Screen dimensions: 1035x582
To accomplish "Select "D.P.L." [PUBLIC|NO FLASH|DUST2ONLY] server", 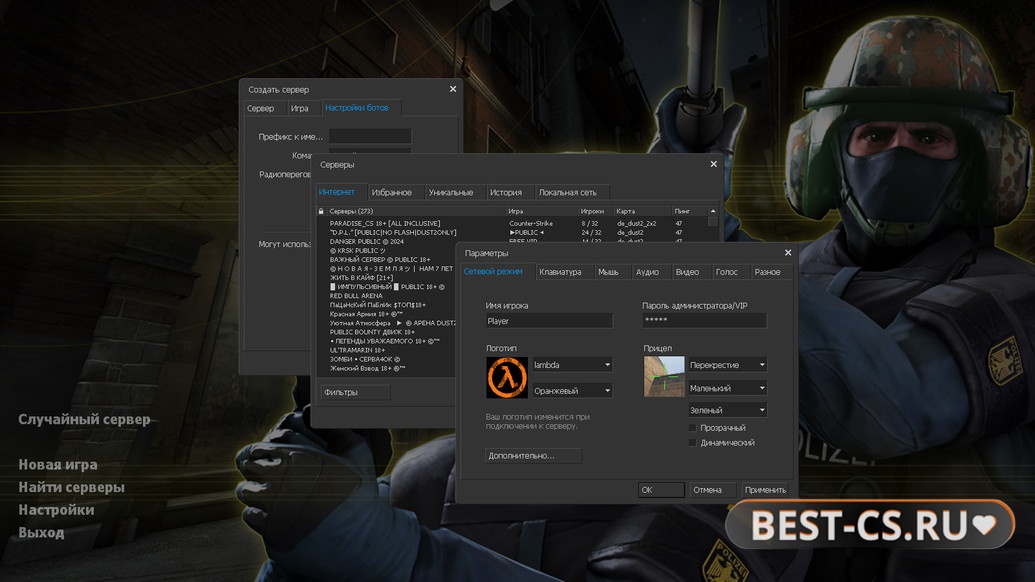I will pyautogui.click(x=512, y=232).
